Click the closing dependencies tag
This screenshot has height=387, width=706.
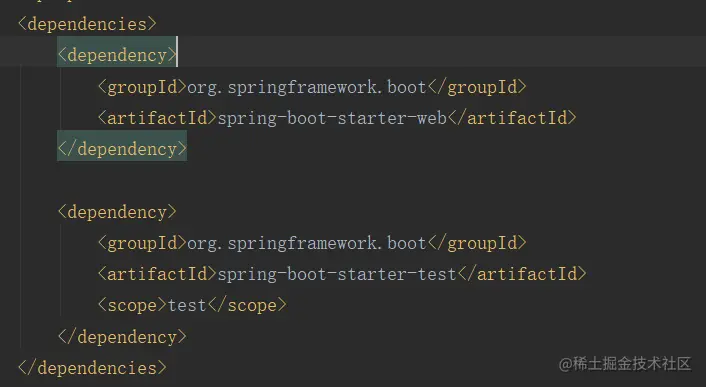tap(92, 368)
